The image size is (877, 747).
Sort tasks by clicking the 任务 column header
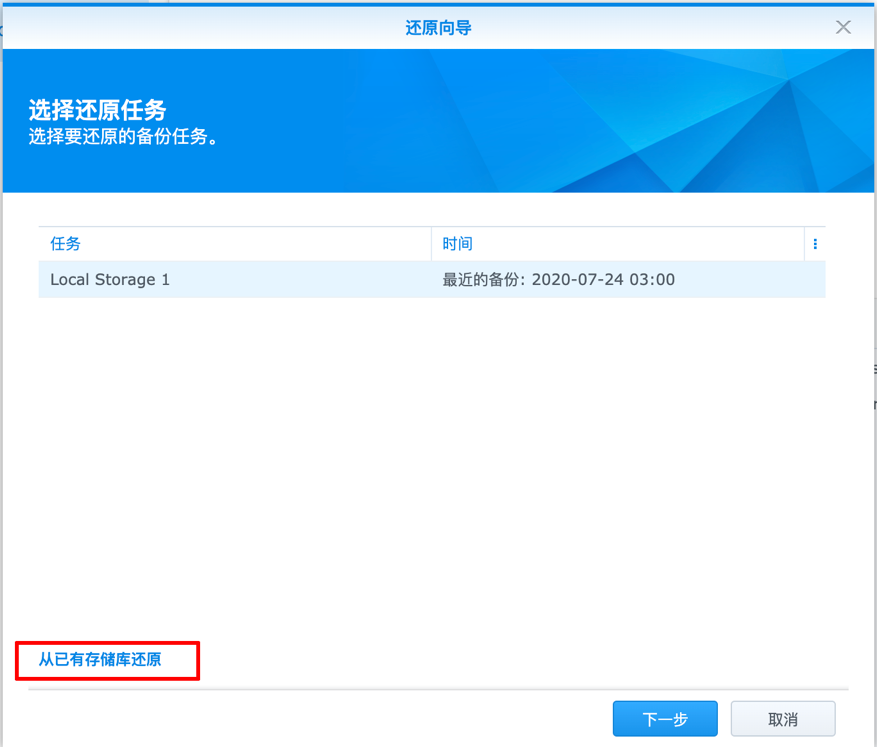pyautogui.click(x=67, y=244)
